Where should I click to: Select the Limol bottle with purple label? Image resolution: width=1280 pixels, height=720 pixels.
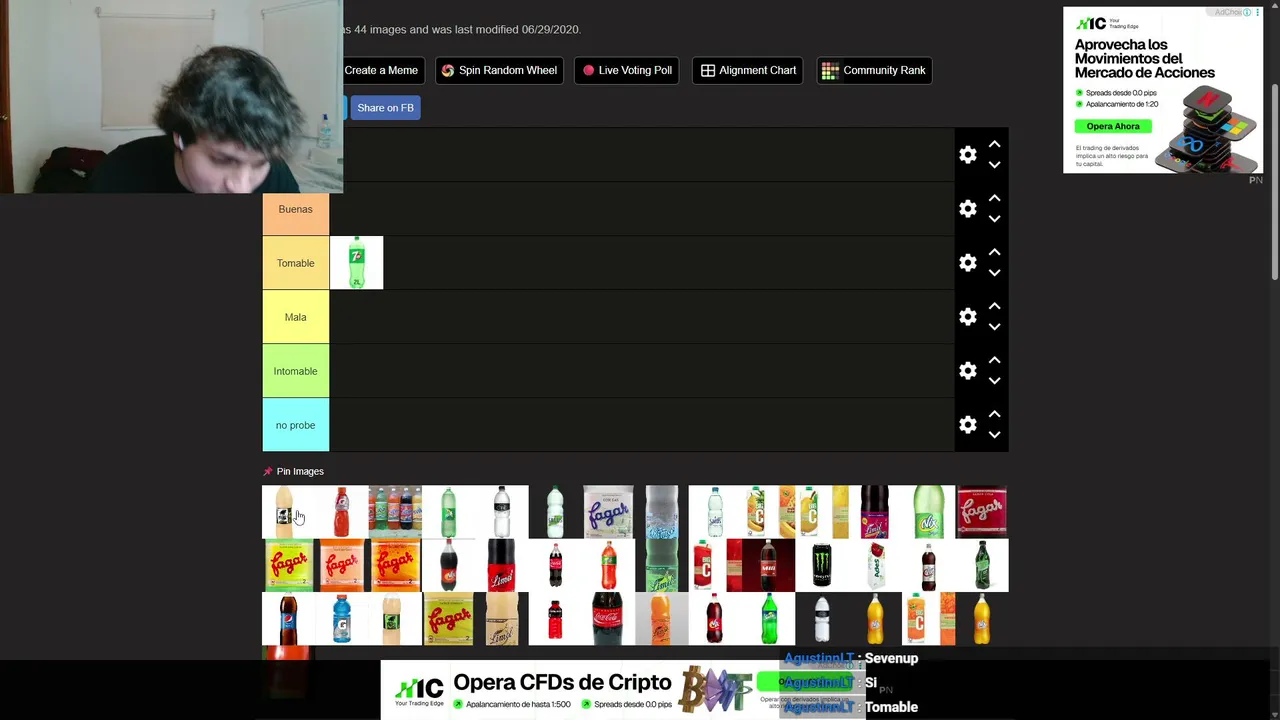click(875, 512)
